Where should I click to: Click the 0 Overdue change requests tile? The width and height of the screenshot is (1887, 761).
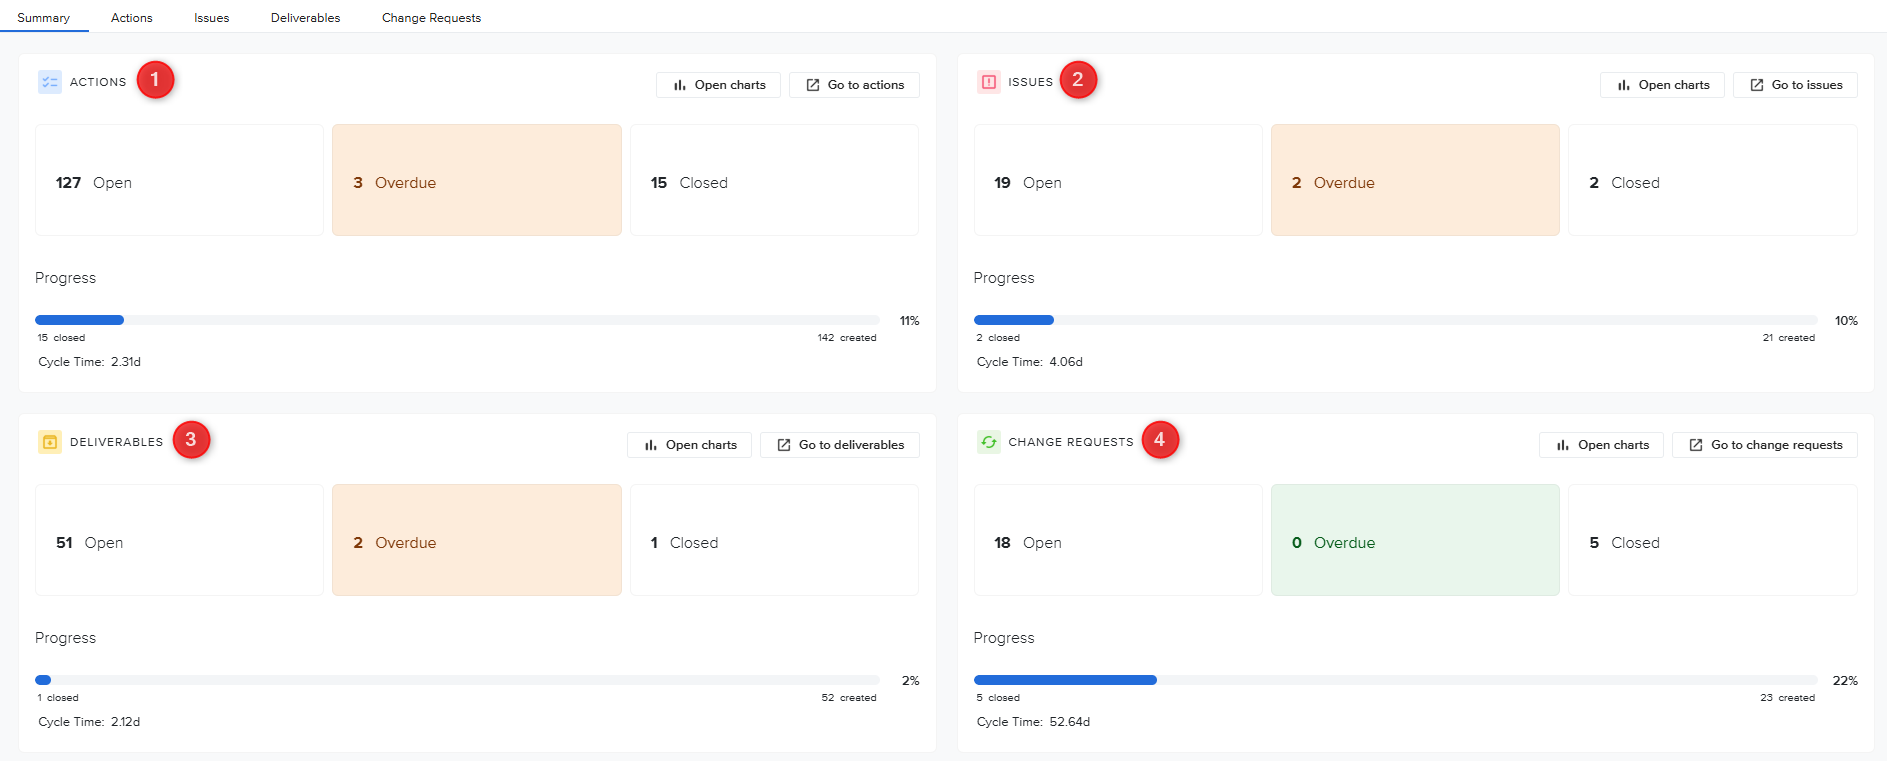[x=1414, y=540]
